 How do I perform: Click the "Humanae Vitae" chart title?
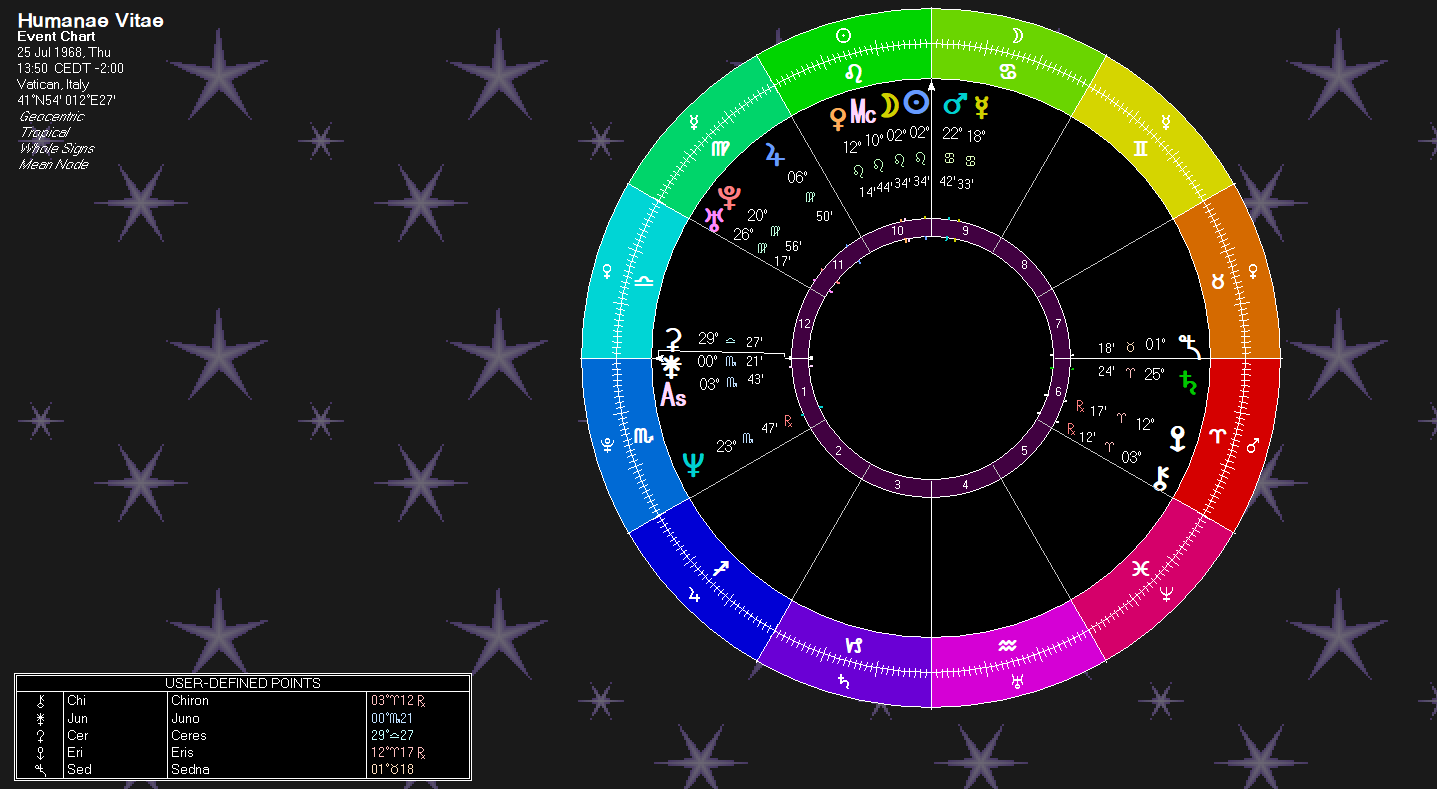(90, 20)
